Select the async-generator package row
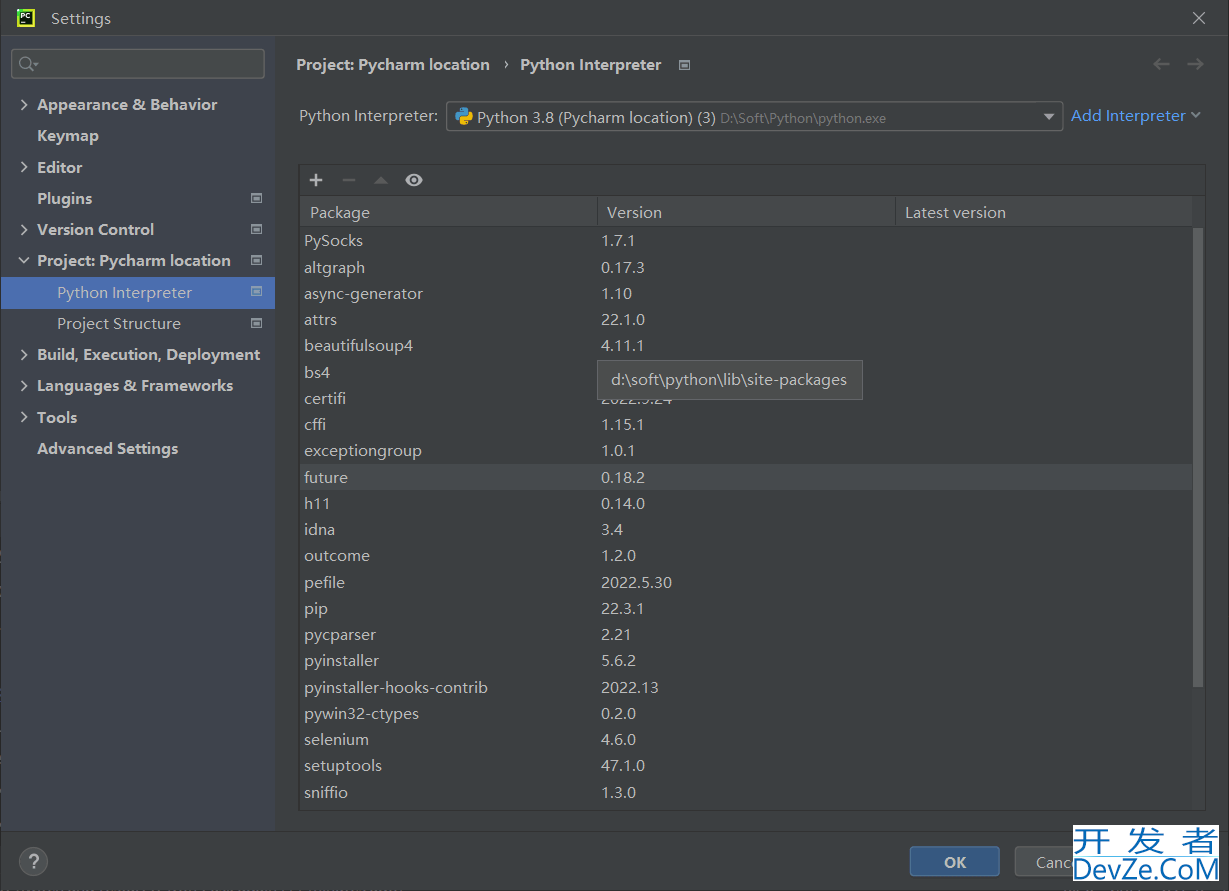The width and height of the screenshot is (1229, 891). coord(746,293)
